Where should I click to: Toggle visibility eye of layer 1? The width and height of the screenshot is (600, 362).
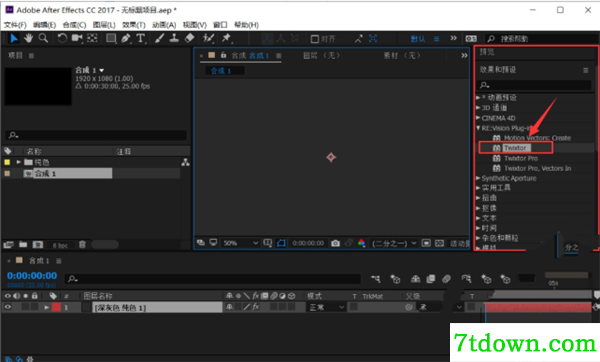pos(8,307)
